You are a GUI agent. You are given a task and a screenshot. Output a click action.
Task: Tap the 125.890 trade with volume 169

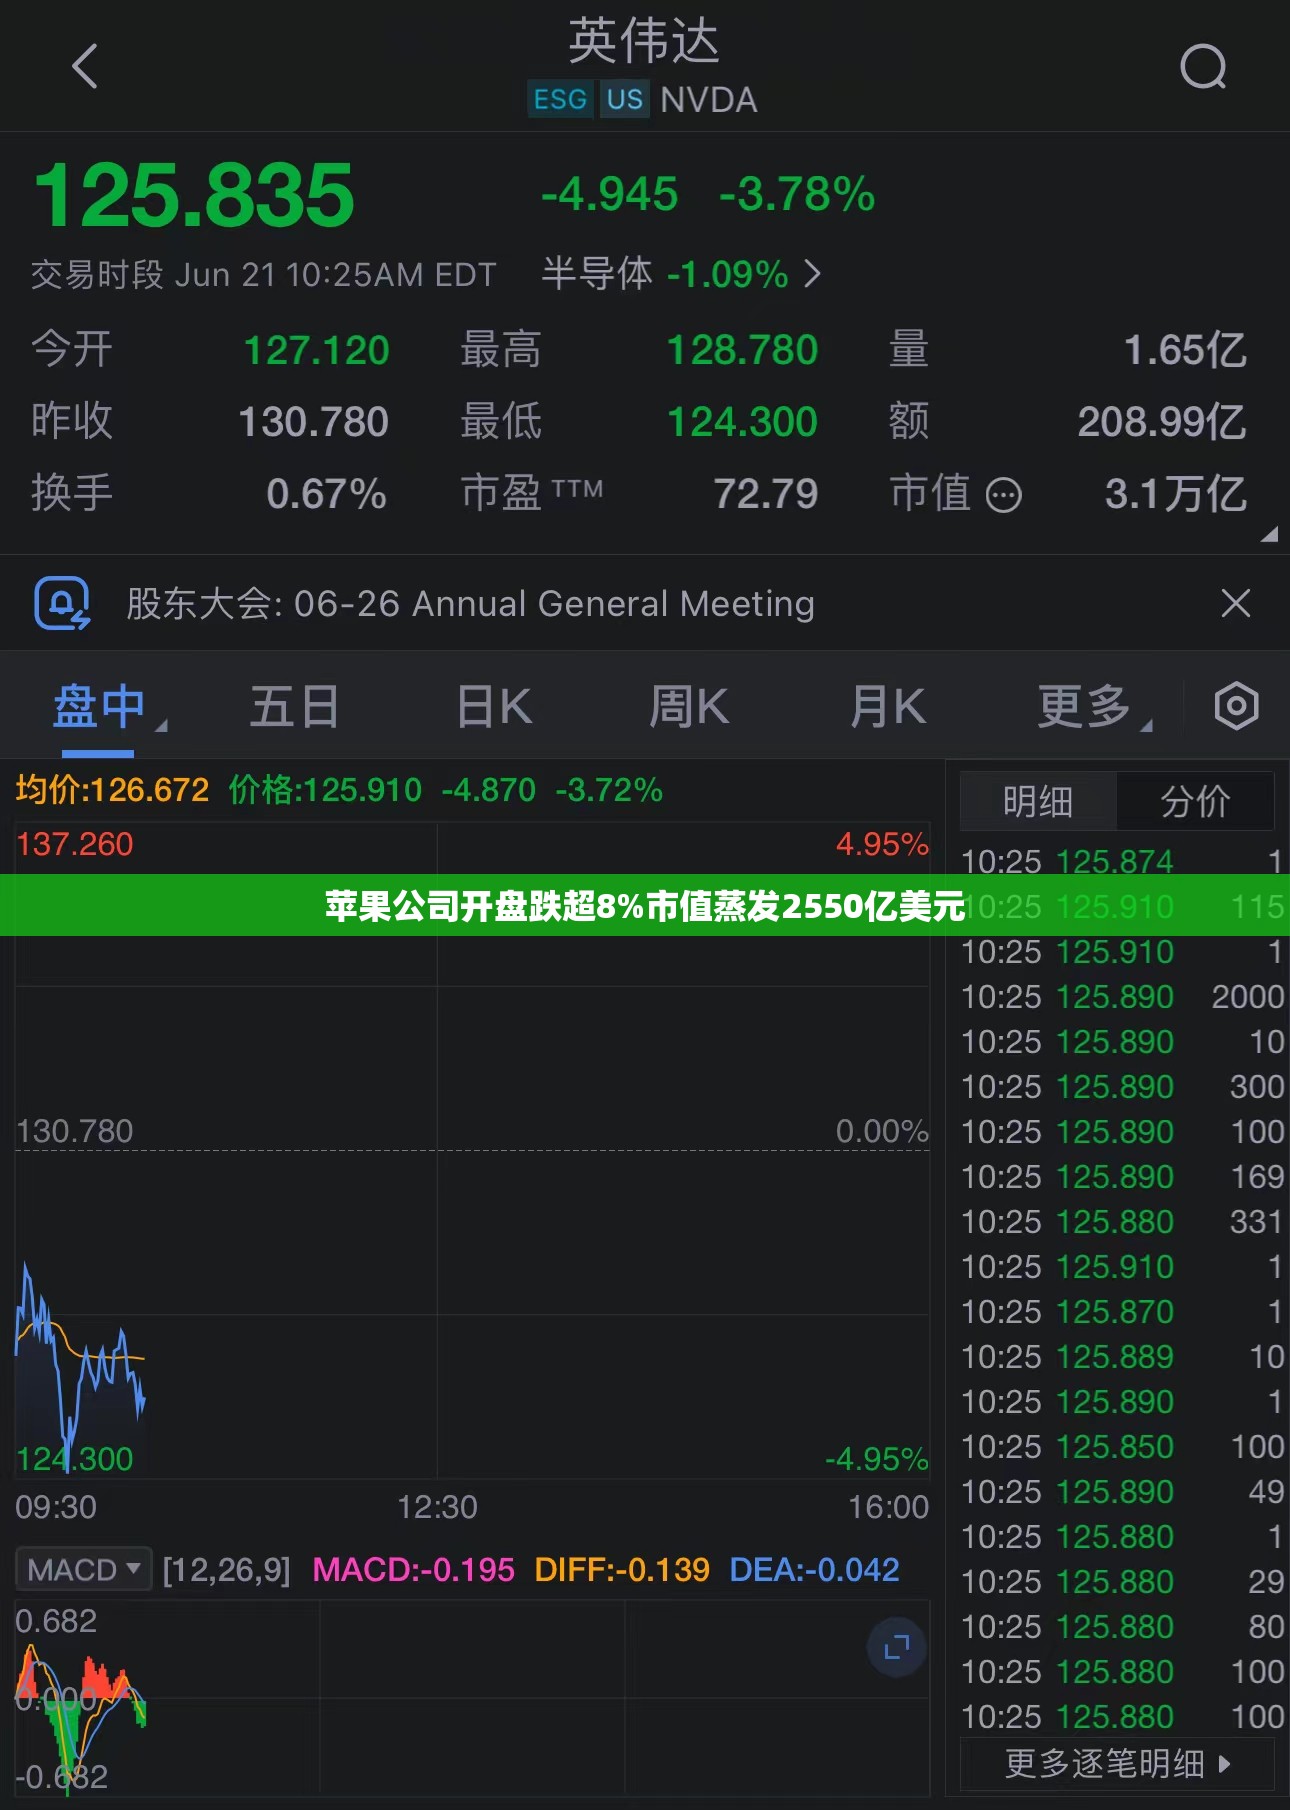[x=1122, y=1177]
